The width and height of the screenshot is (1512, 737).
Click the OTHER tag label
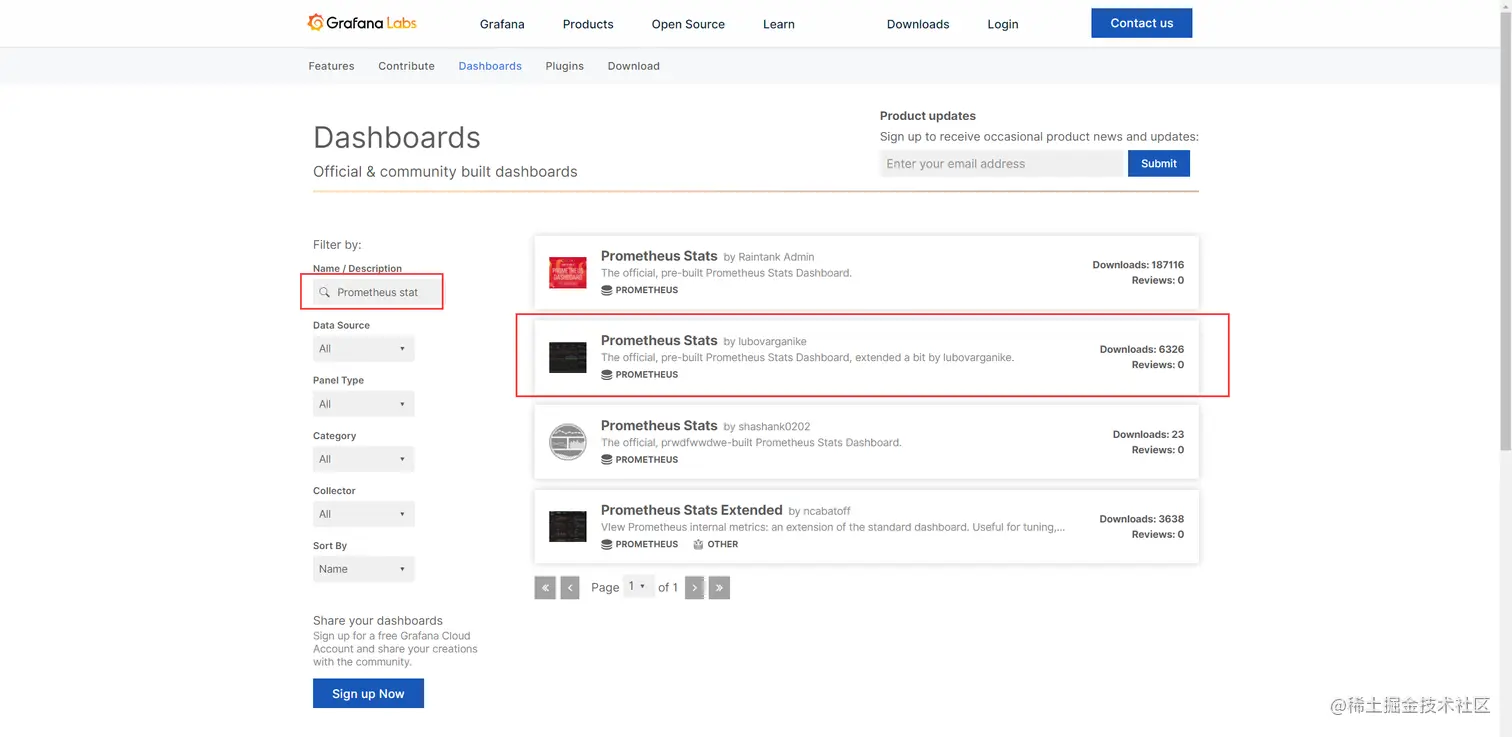(722, 544)
